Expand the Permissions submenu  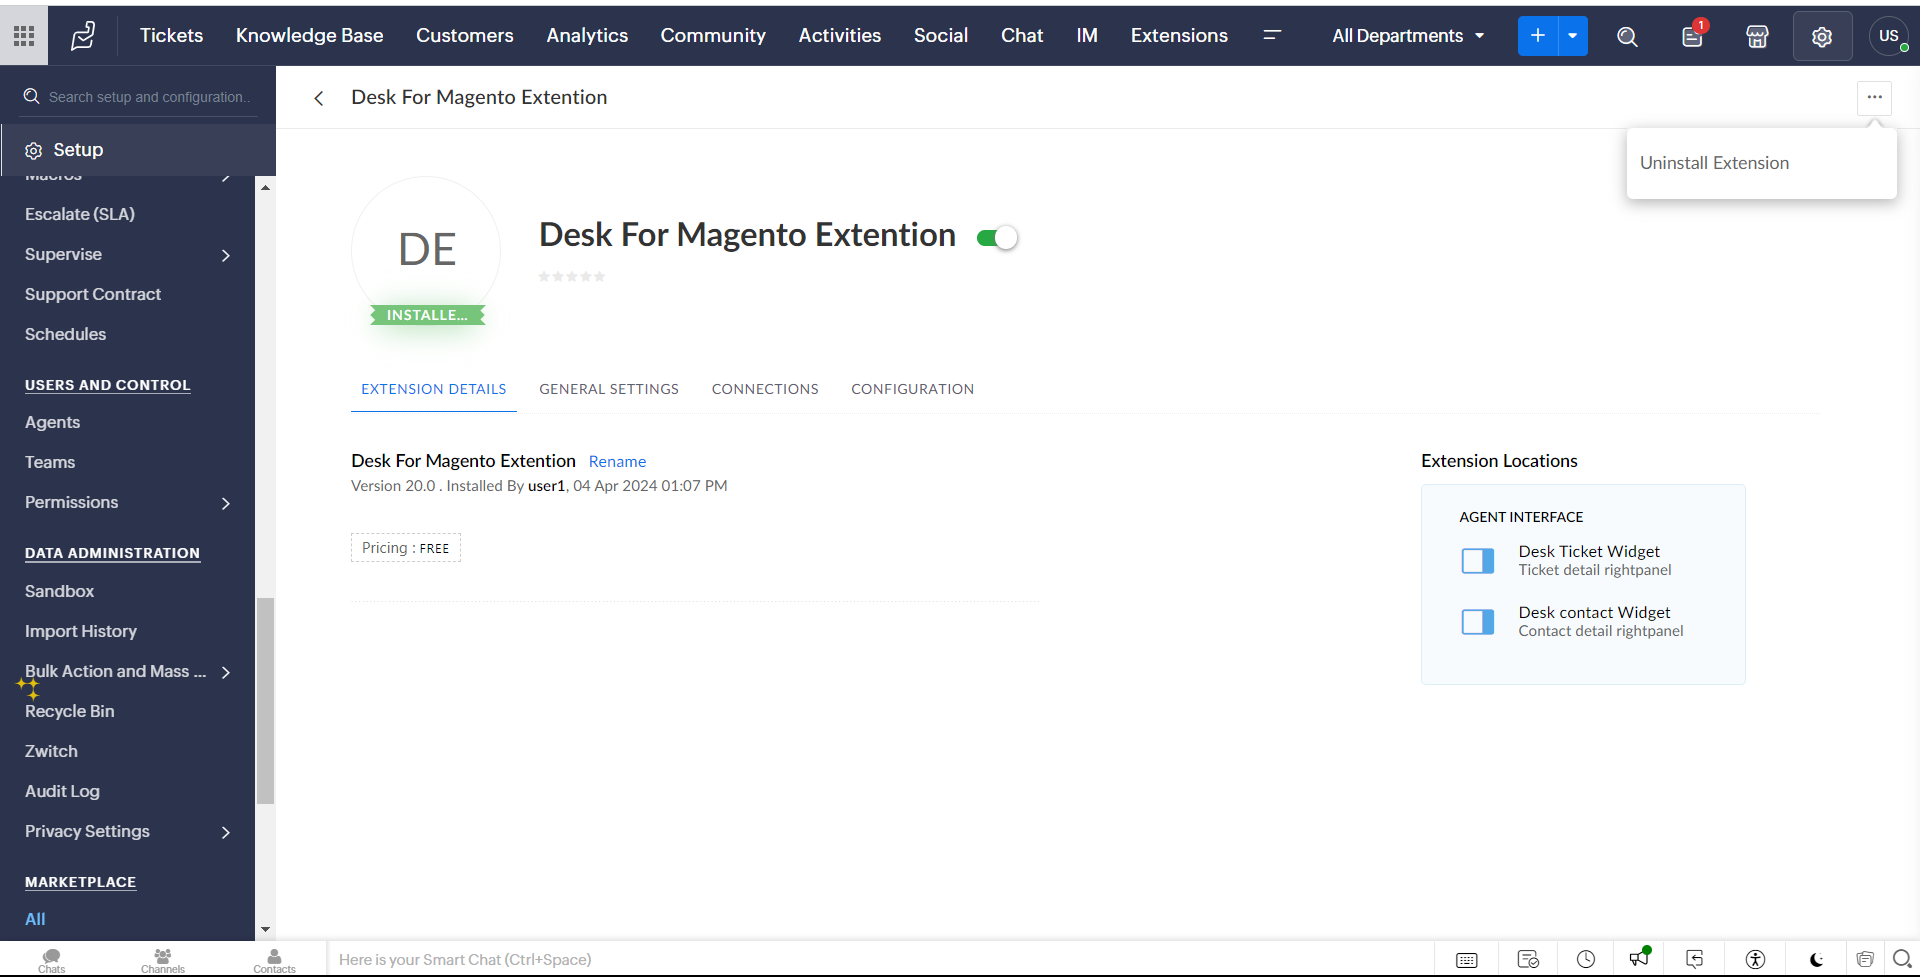(226, 503)
